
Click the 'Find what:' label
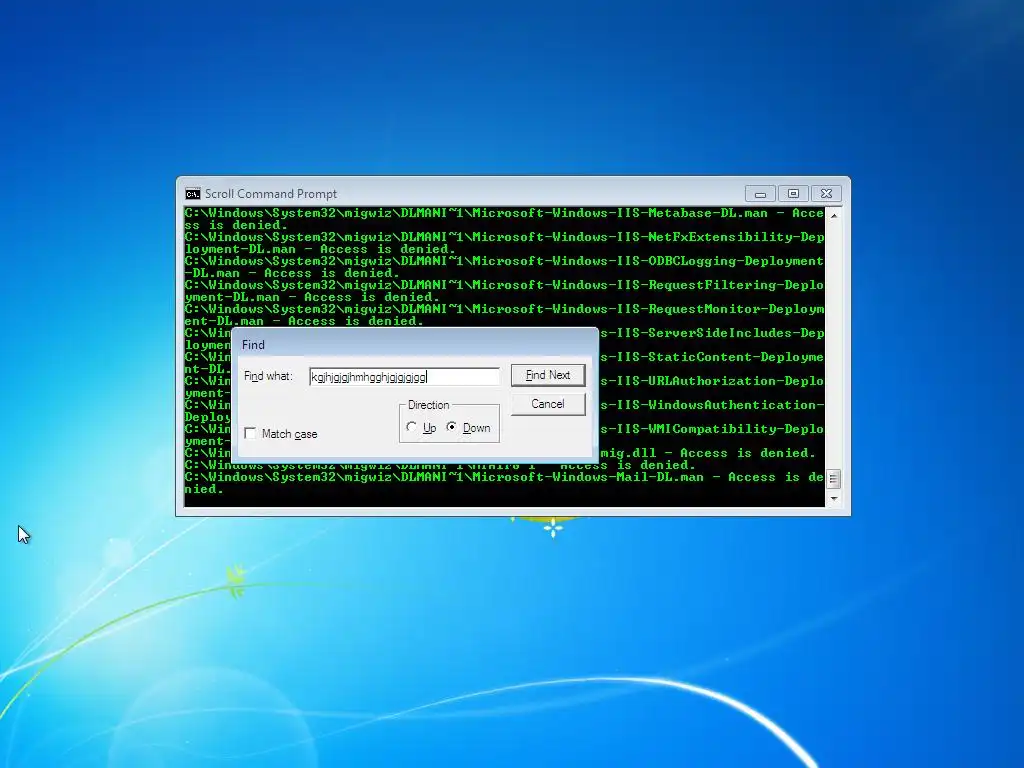pyautogui.click(x=268, y=376)
